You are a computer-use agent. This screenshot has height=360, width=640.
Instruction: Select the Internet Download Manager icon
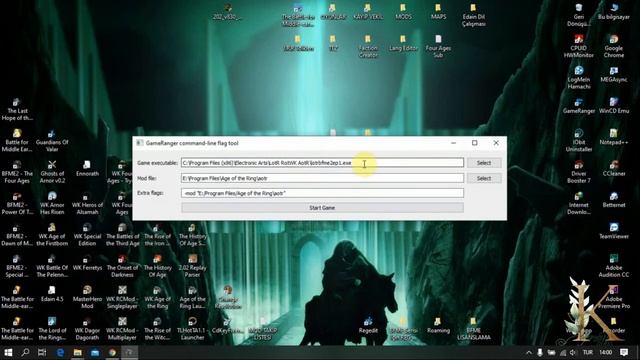pyautogui.click(x=579, y=203)
